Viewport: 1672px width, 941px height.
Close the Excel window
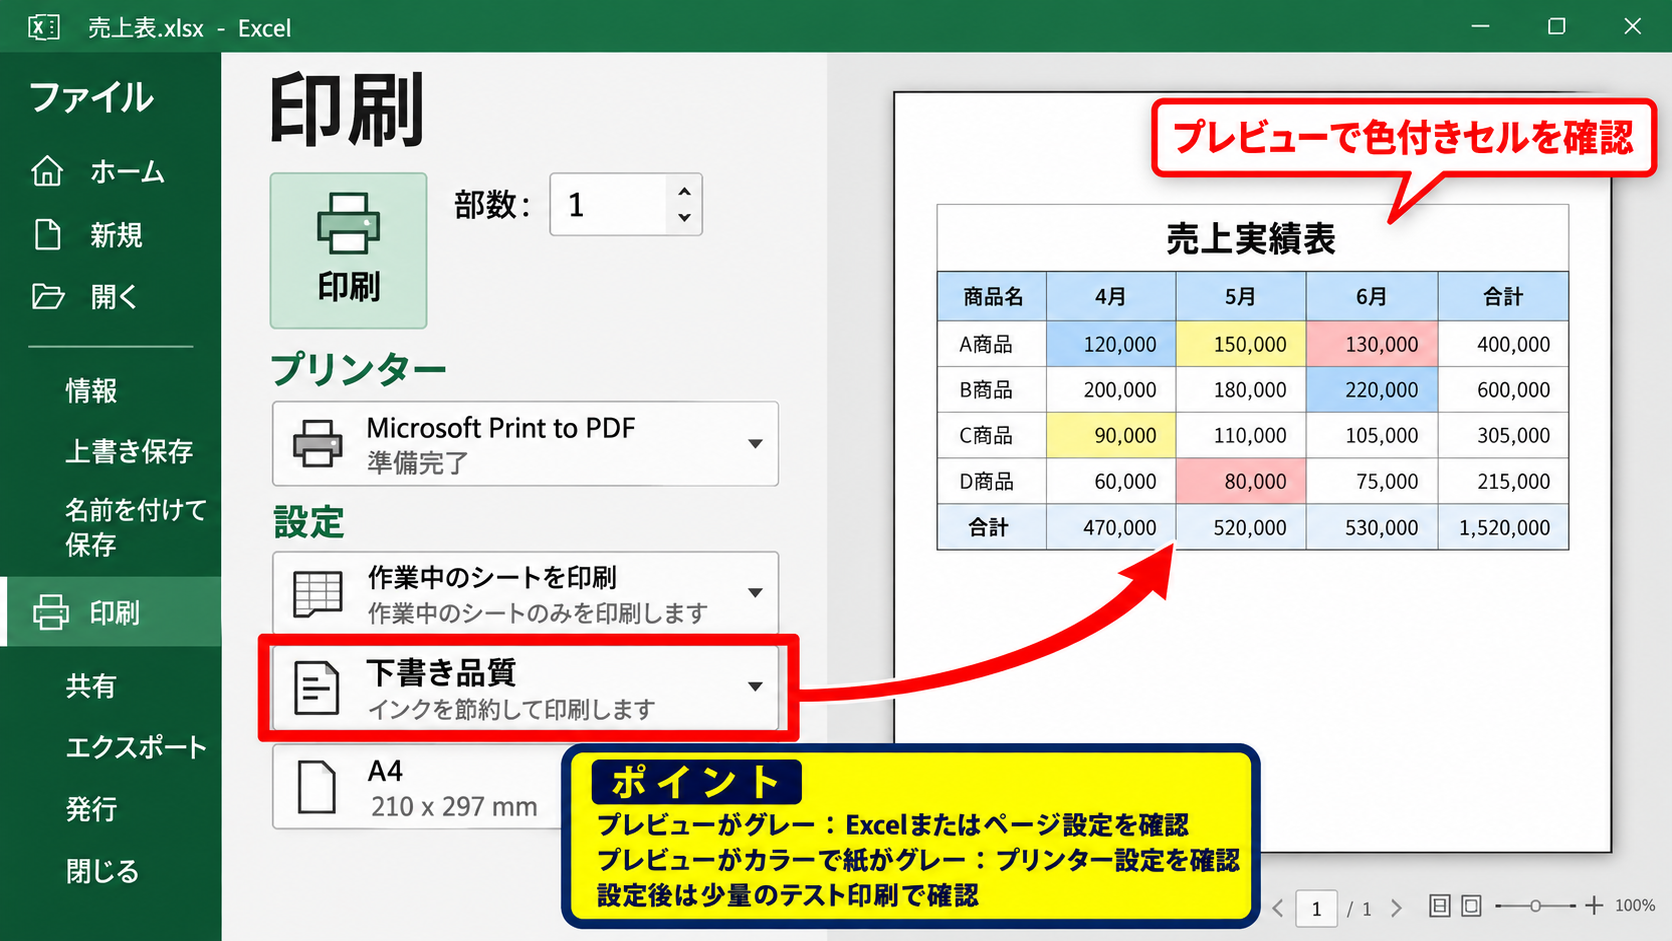(x=1632, y=26)
